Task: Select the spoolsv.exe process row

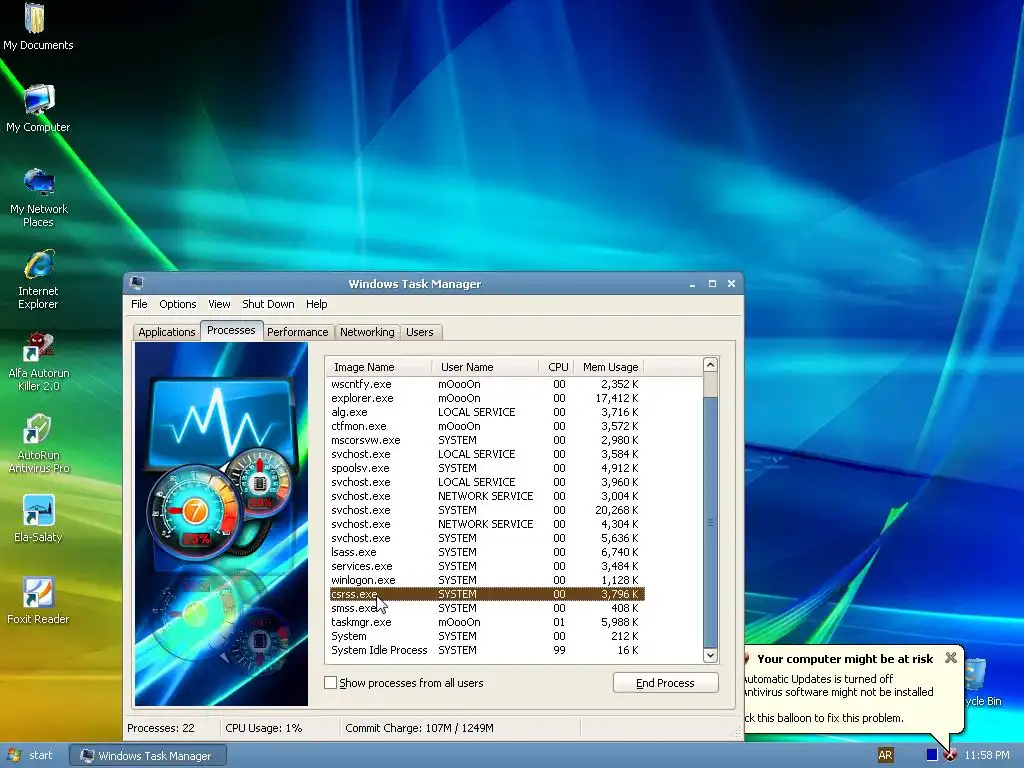Action: coord(485,468)
